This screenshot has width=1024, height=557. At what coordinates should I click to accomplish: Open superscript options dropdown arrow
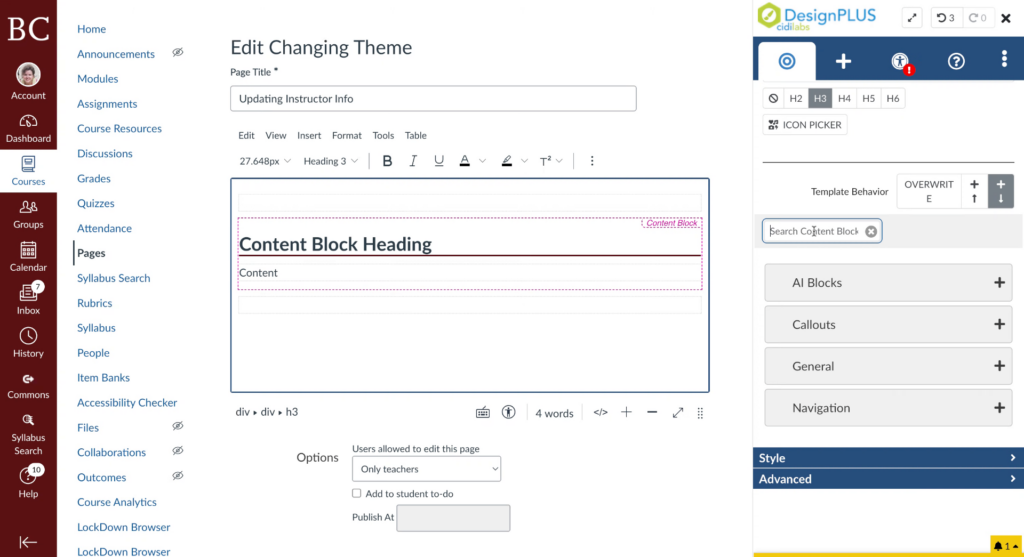coord(560,161)
